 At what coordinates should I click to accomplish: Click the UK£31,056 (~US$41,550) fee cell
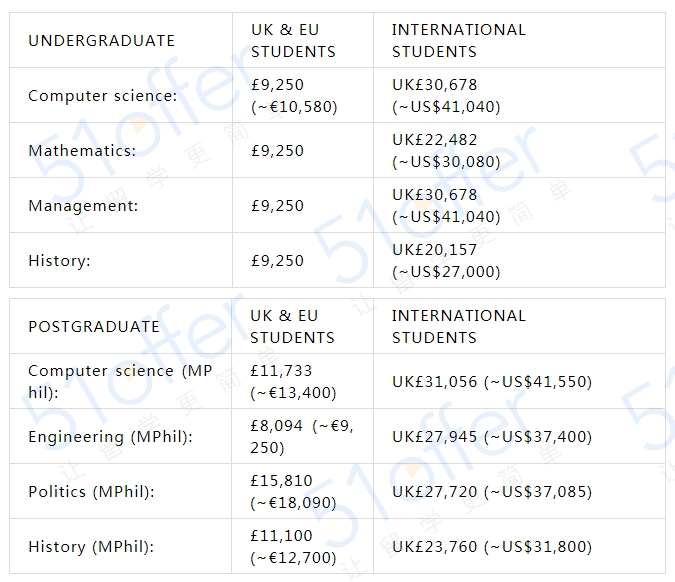[x=492, y=382]
